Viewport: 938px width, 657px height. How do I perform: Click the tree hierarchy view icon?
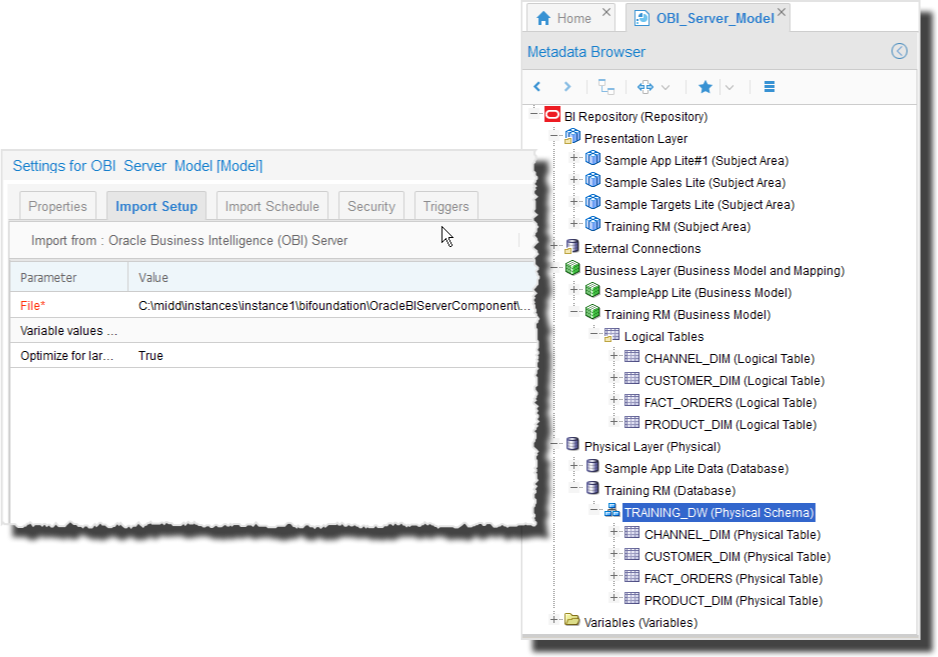[606, 87]
